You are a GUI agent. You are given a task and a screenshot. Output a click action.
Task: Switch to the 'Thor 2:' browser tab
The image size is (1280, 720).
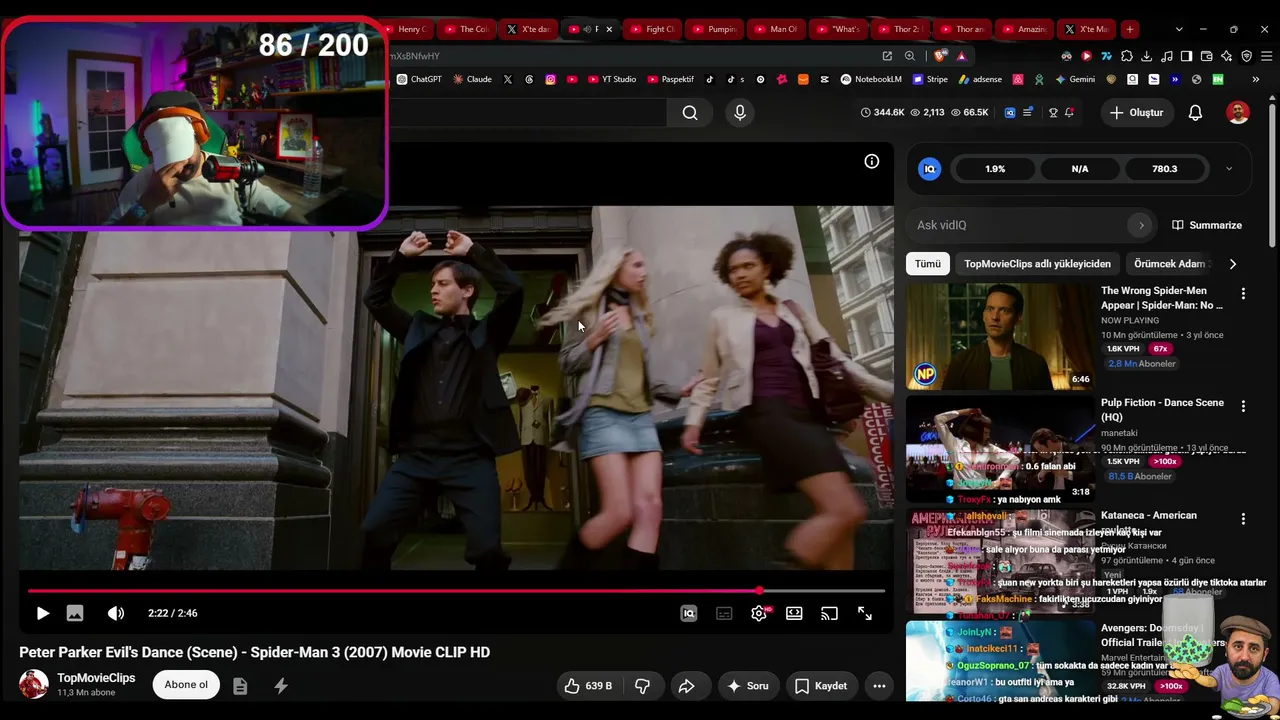900,29
